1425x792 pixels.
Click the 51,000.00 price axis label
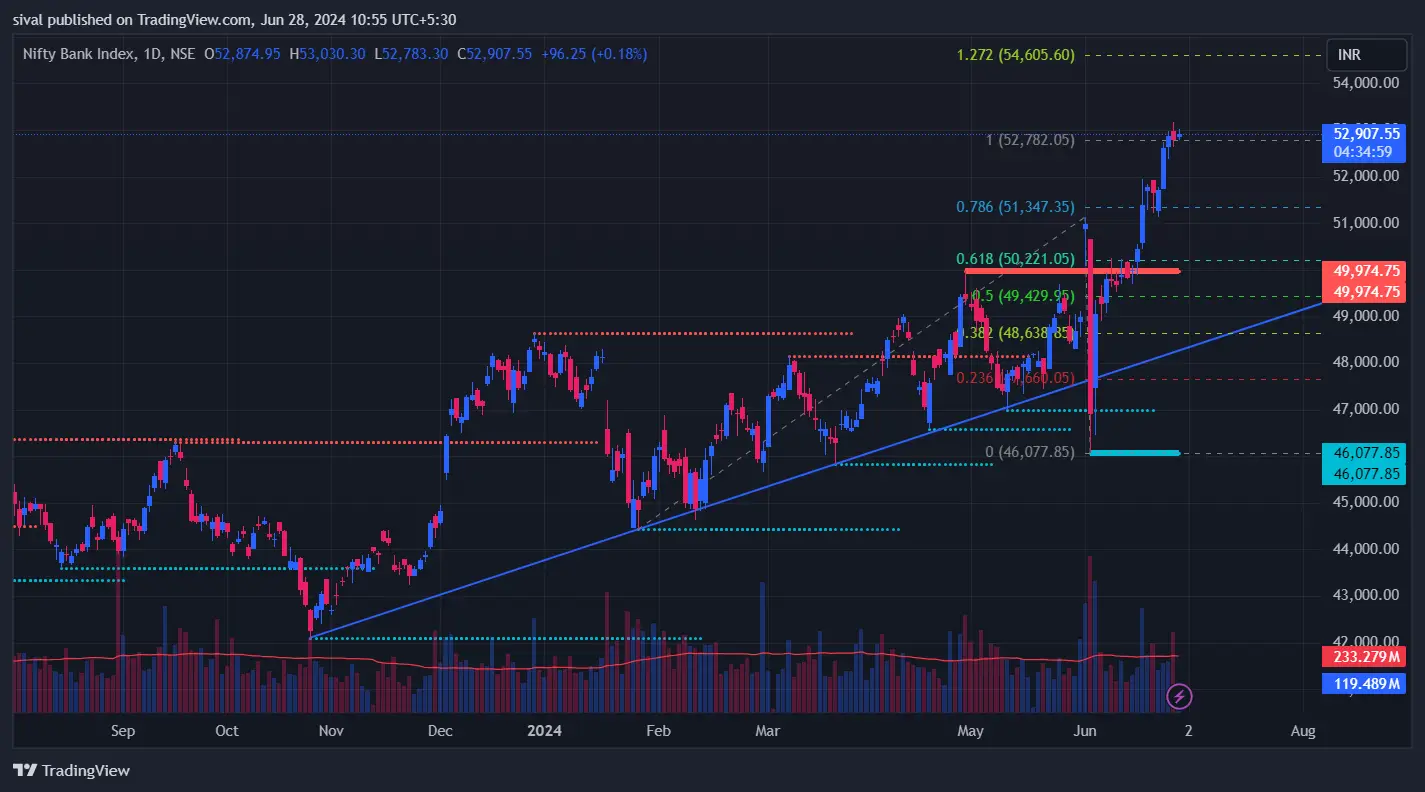click(x=1366, y=222)
